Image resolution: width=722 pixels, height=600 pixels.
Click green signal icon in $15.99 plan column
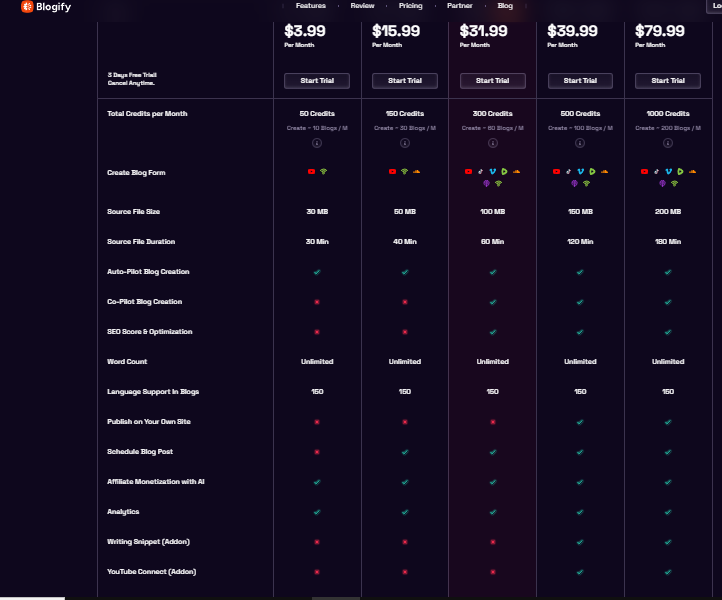click(x=404, y=171)
